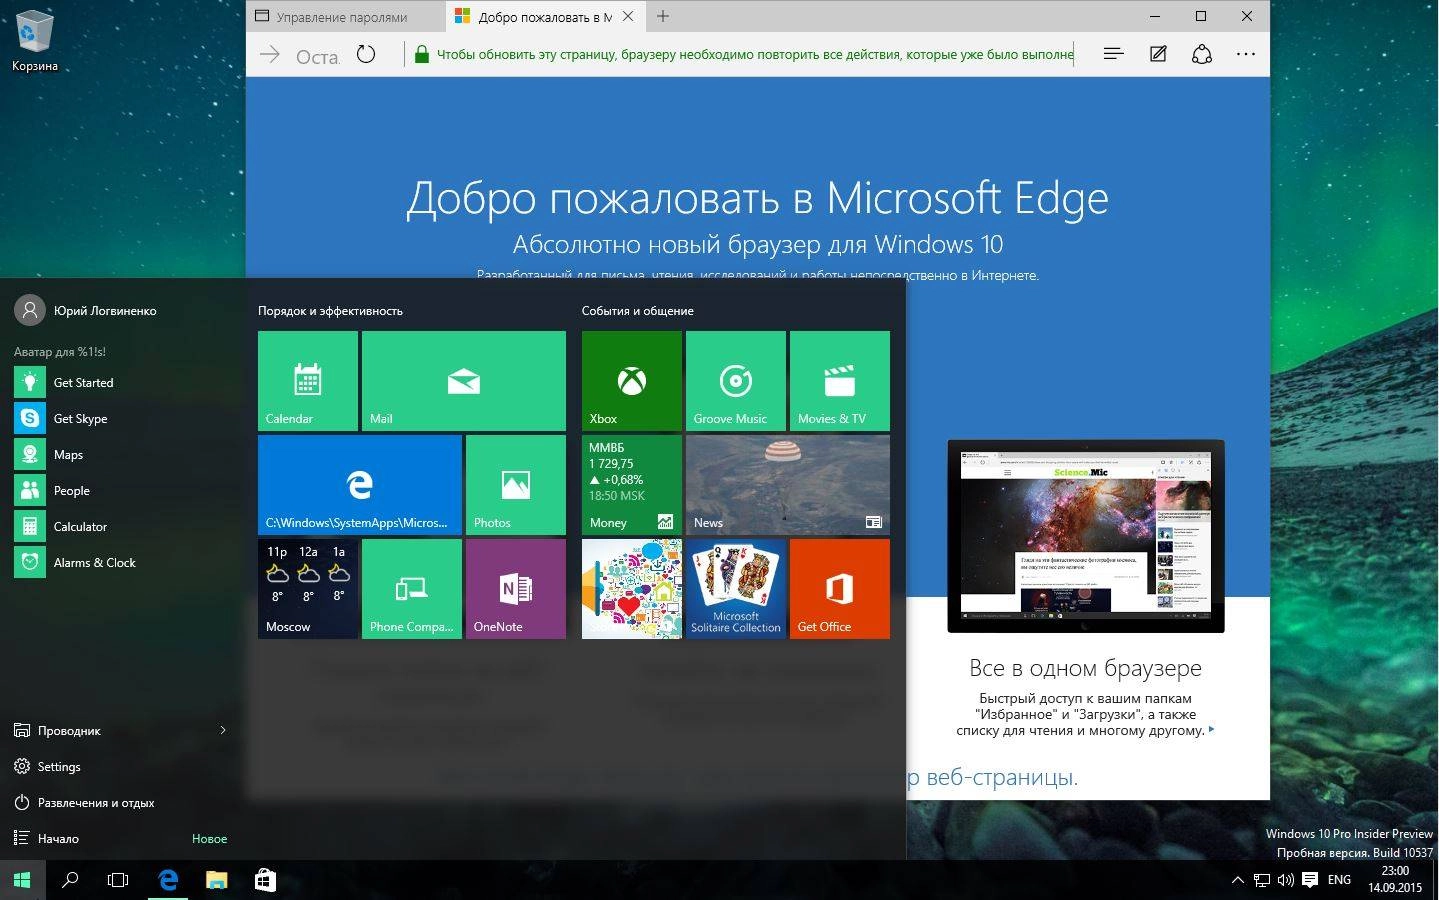The width and height of the screenshot is (1439, 900).
Task: Open the Money tile
Action: tap(632, 485)
